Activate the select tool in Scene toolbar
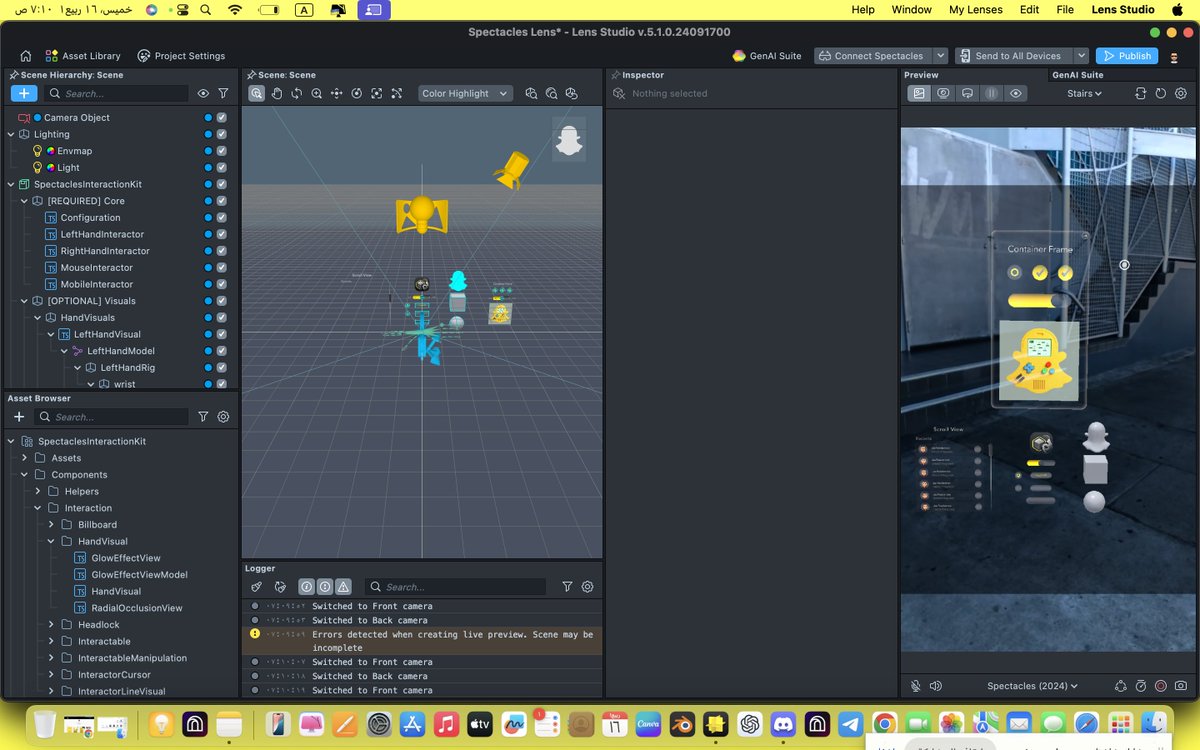Screen dimensions: 1200x750 click(x=257, y=93)
